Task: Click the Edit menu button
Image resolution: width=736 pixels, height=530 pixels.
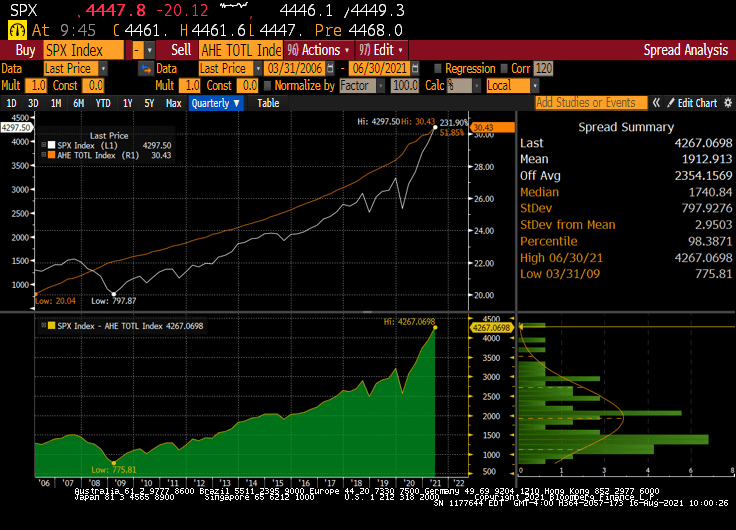Action: 382,50
